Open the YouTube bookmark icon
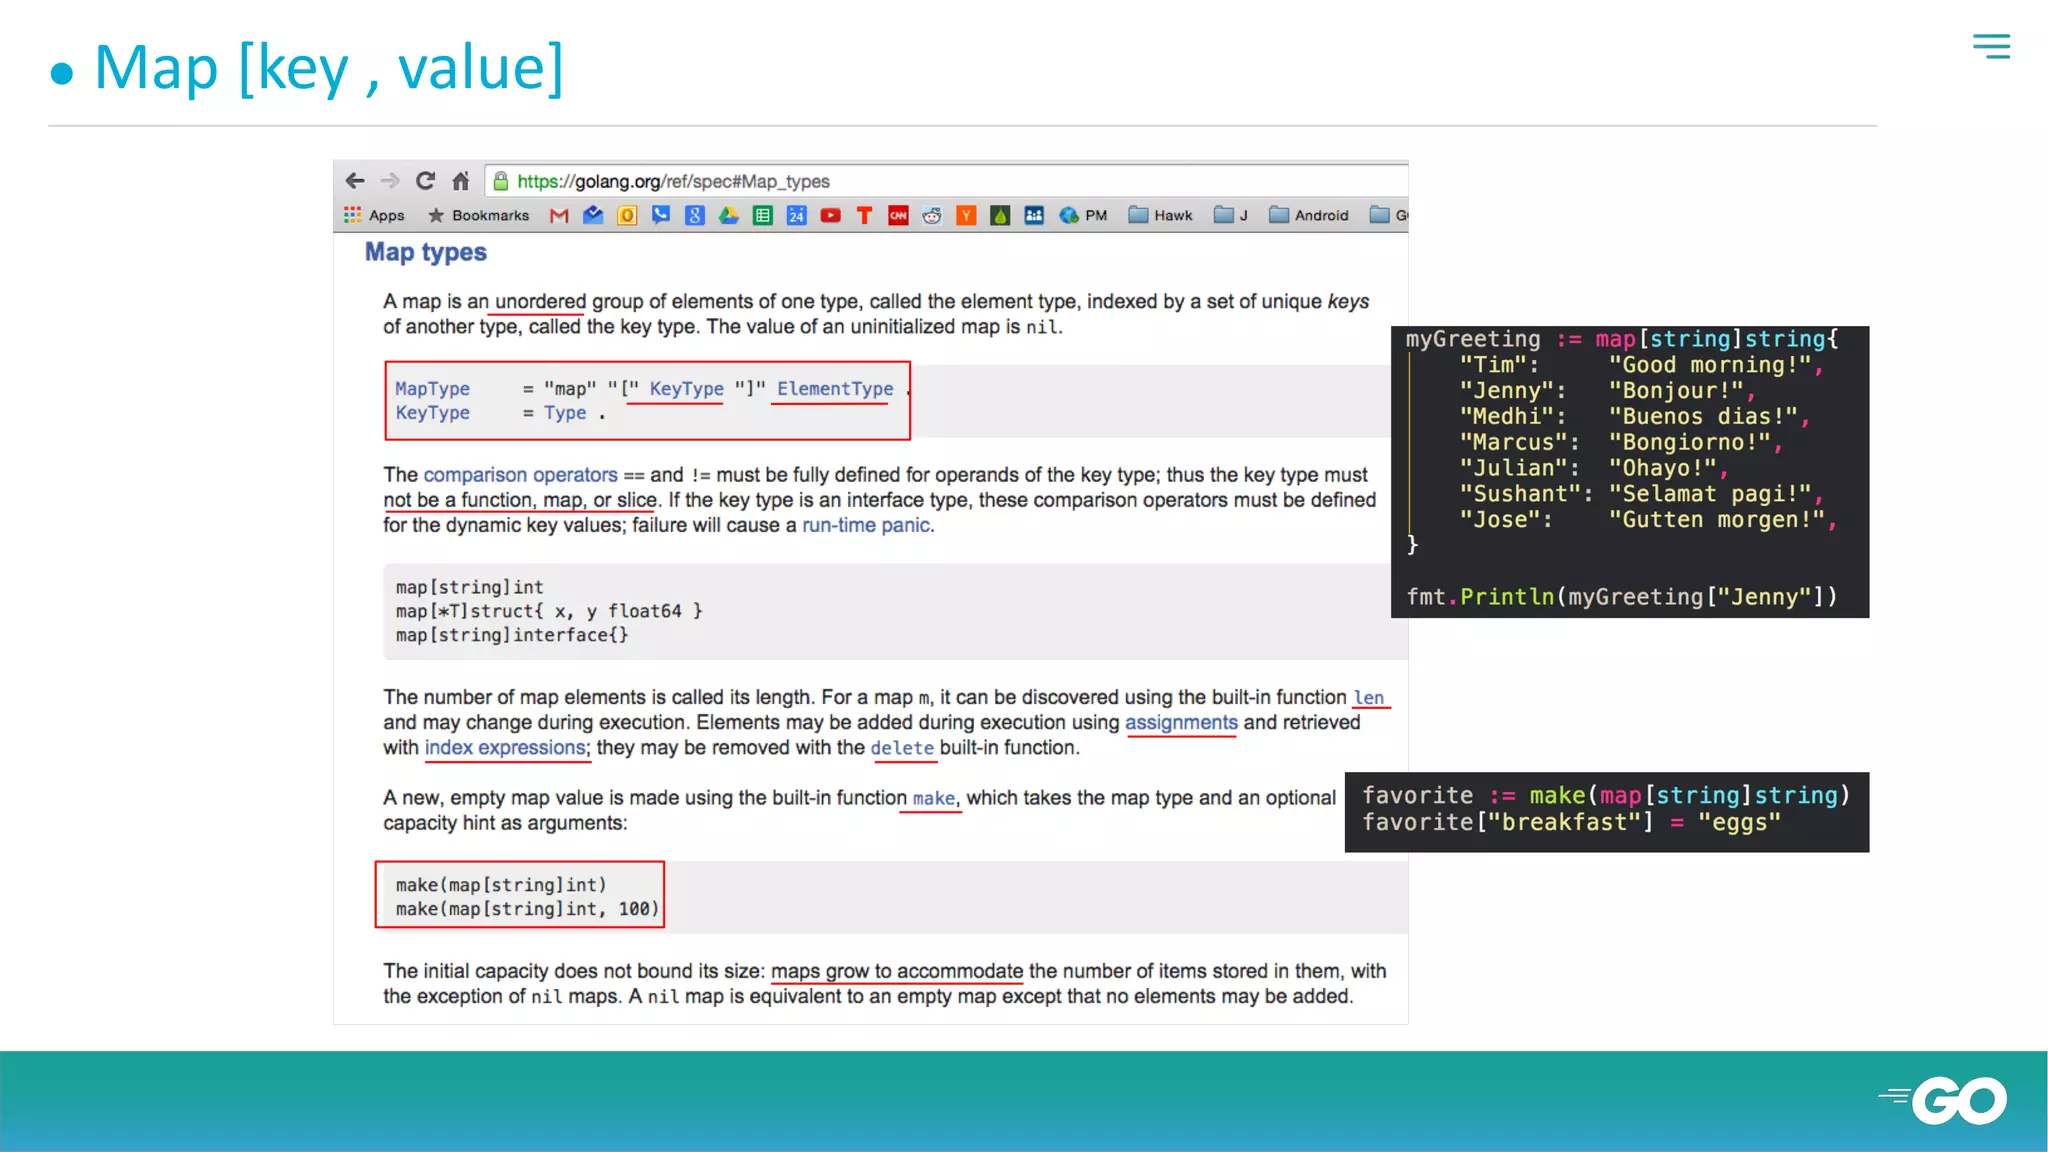The image size is (2048, 1152). [x=830, y=215]
